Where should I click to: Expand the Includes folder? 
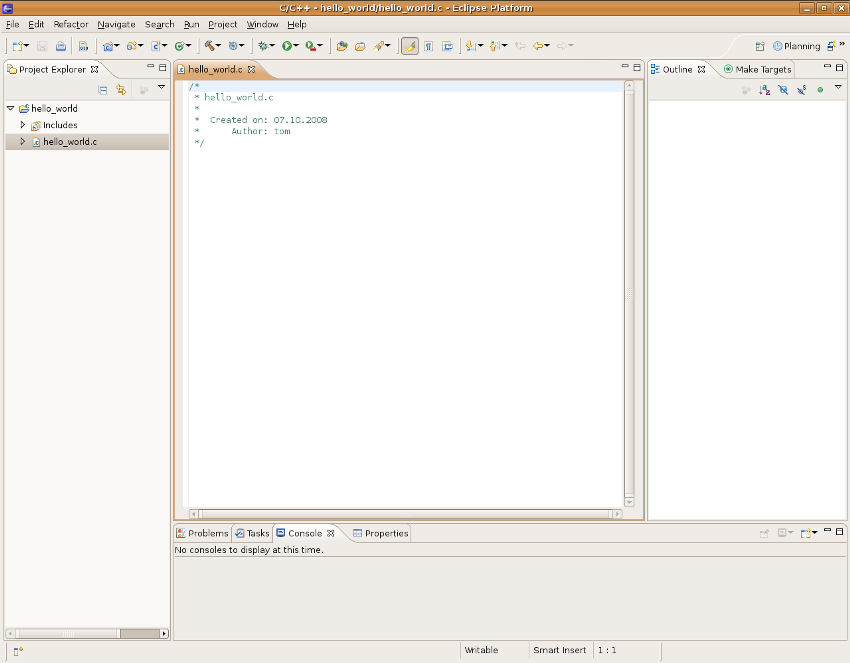pyautogui.click(x=22, y=125)
